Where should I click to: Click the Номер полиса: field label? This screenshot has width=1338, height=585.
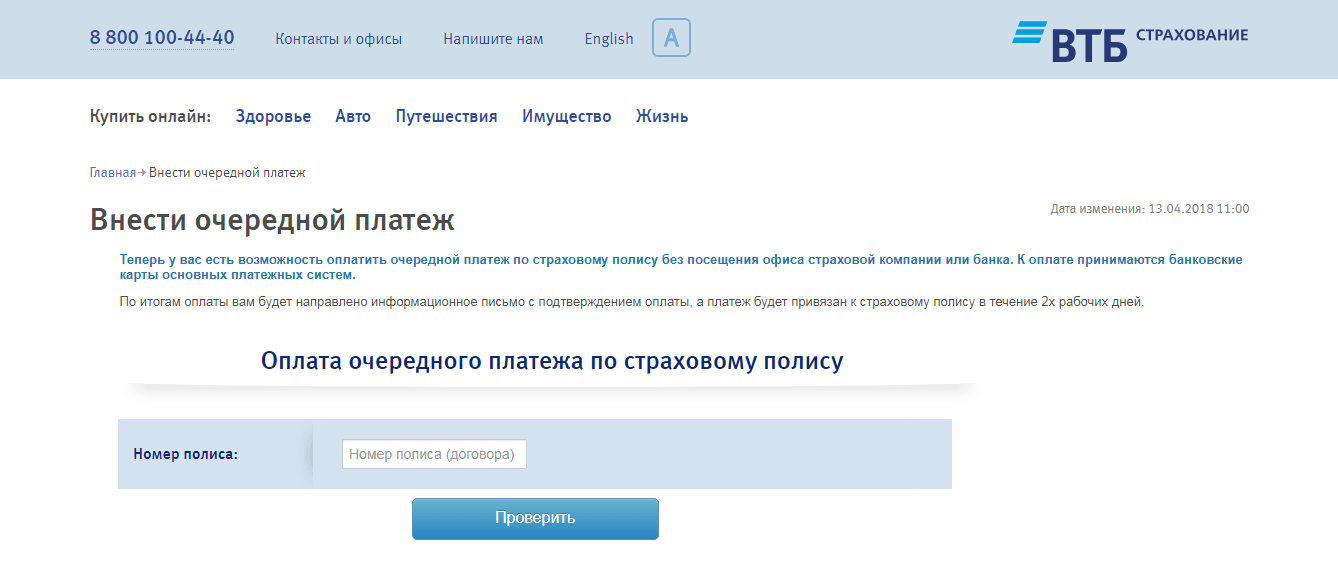click(x=186, y=454)
